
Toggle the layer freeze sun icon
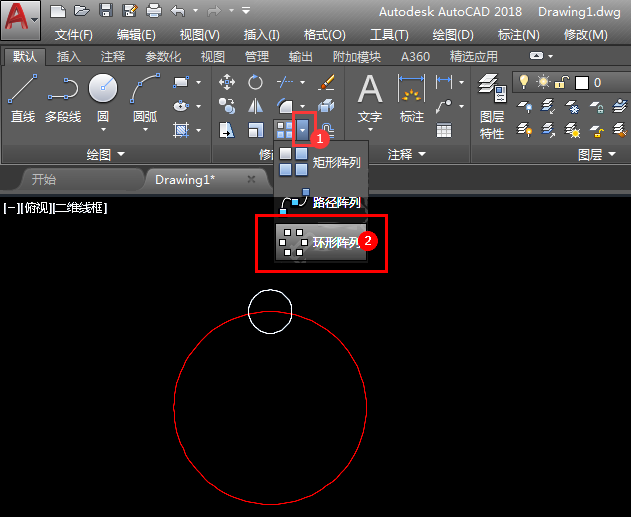point(543,82)
